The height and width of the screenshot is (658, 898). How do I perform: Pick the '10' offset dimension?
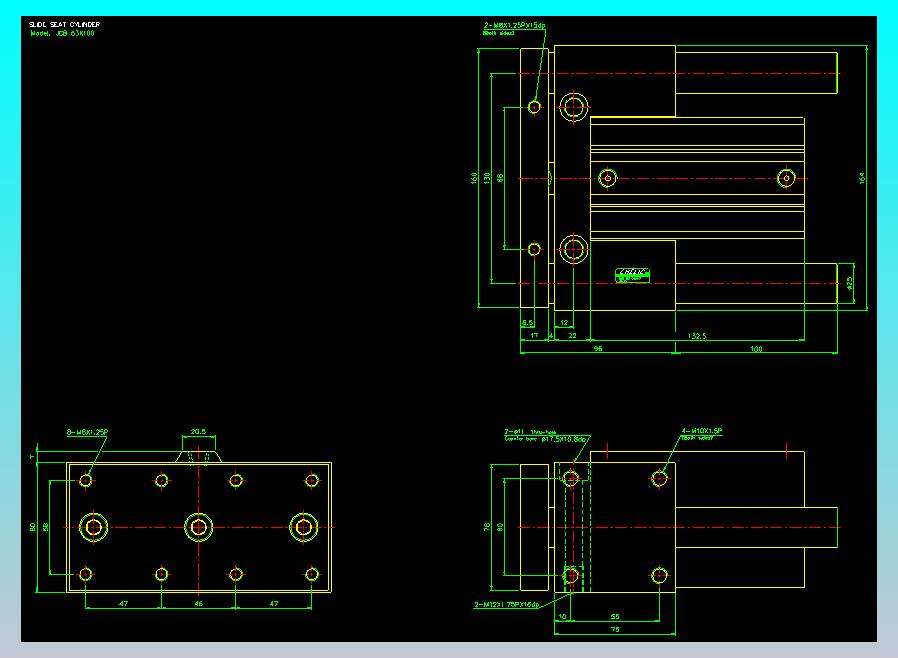pos(562,617)
